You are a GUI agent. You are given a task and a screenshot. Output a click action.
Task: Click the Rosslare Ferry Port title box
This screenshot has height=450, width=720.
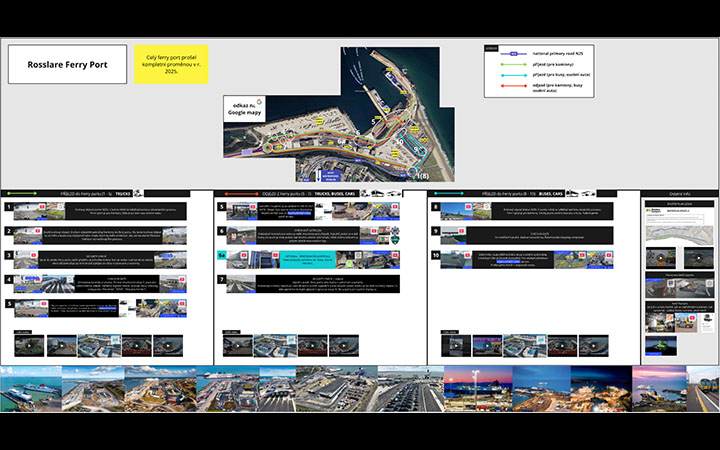[x=68, y=64]
